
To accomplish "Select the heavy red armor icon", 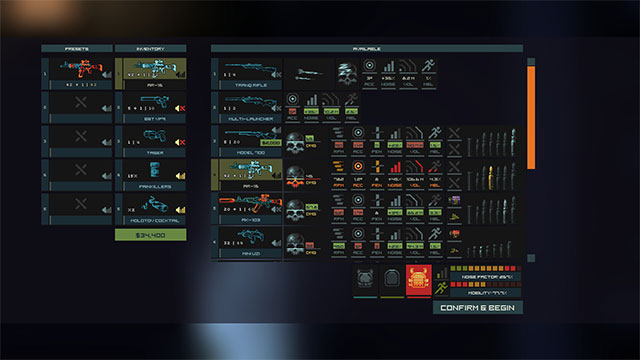I will pyautogui.click(x=418, y=280).
